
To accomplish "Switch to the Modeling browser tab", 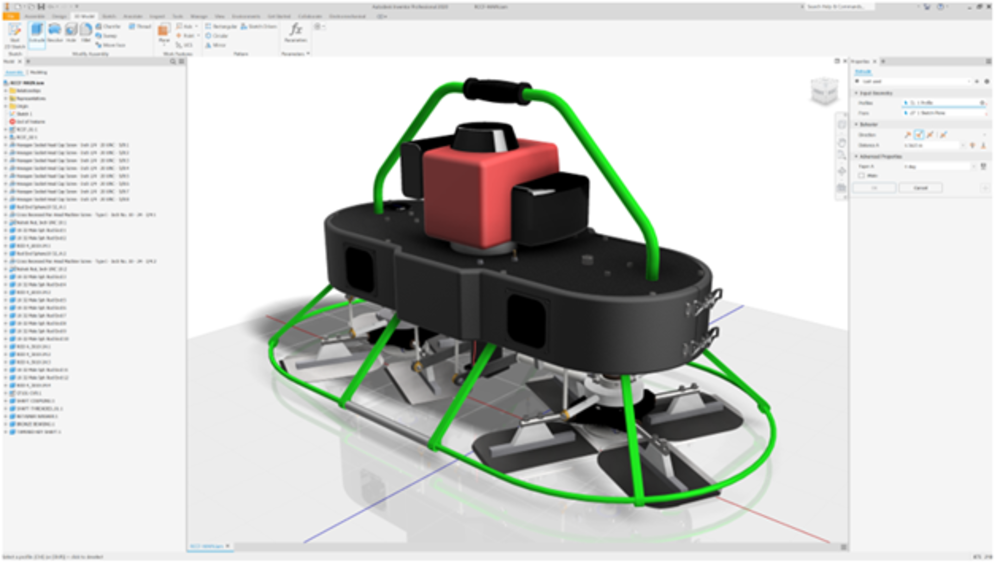I will point(38,73).
